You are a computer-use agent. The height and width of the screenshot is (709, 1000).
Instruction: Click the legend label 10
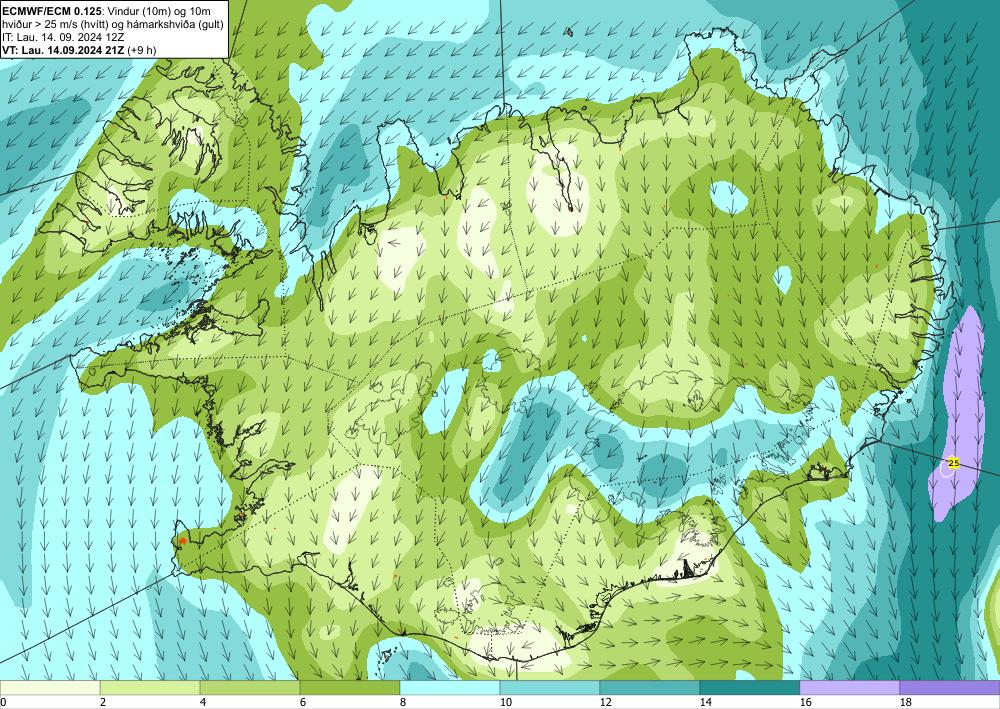point(505,703)
